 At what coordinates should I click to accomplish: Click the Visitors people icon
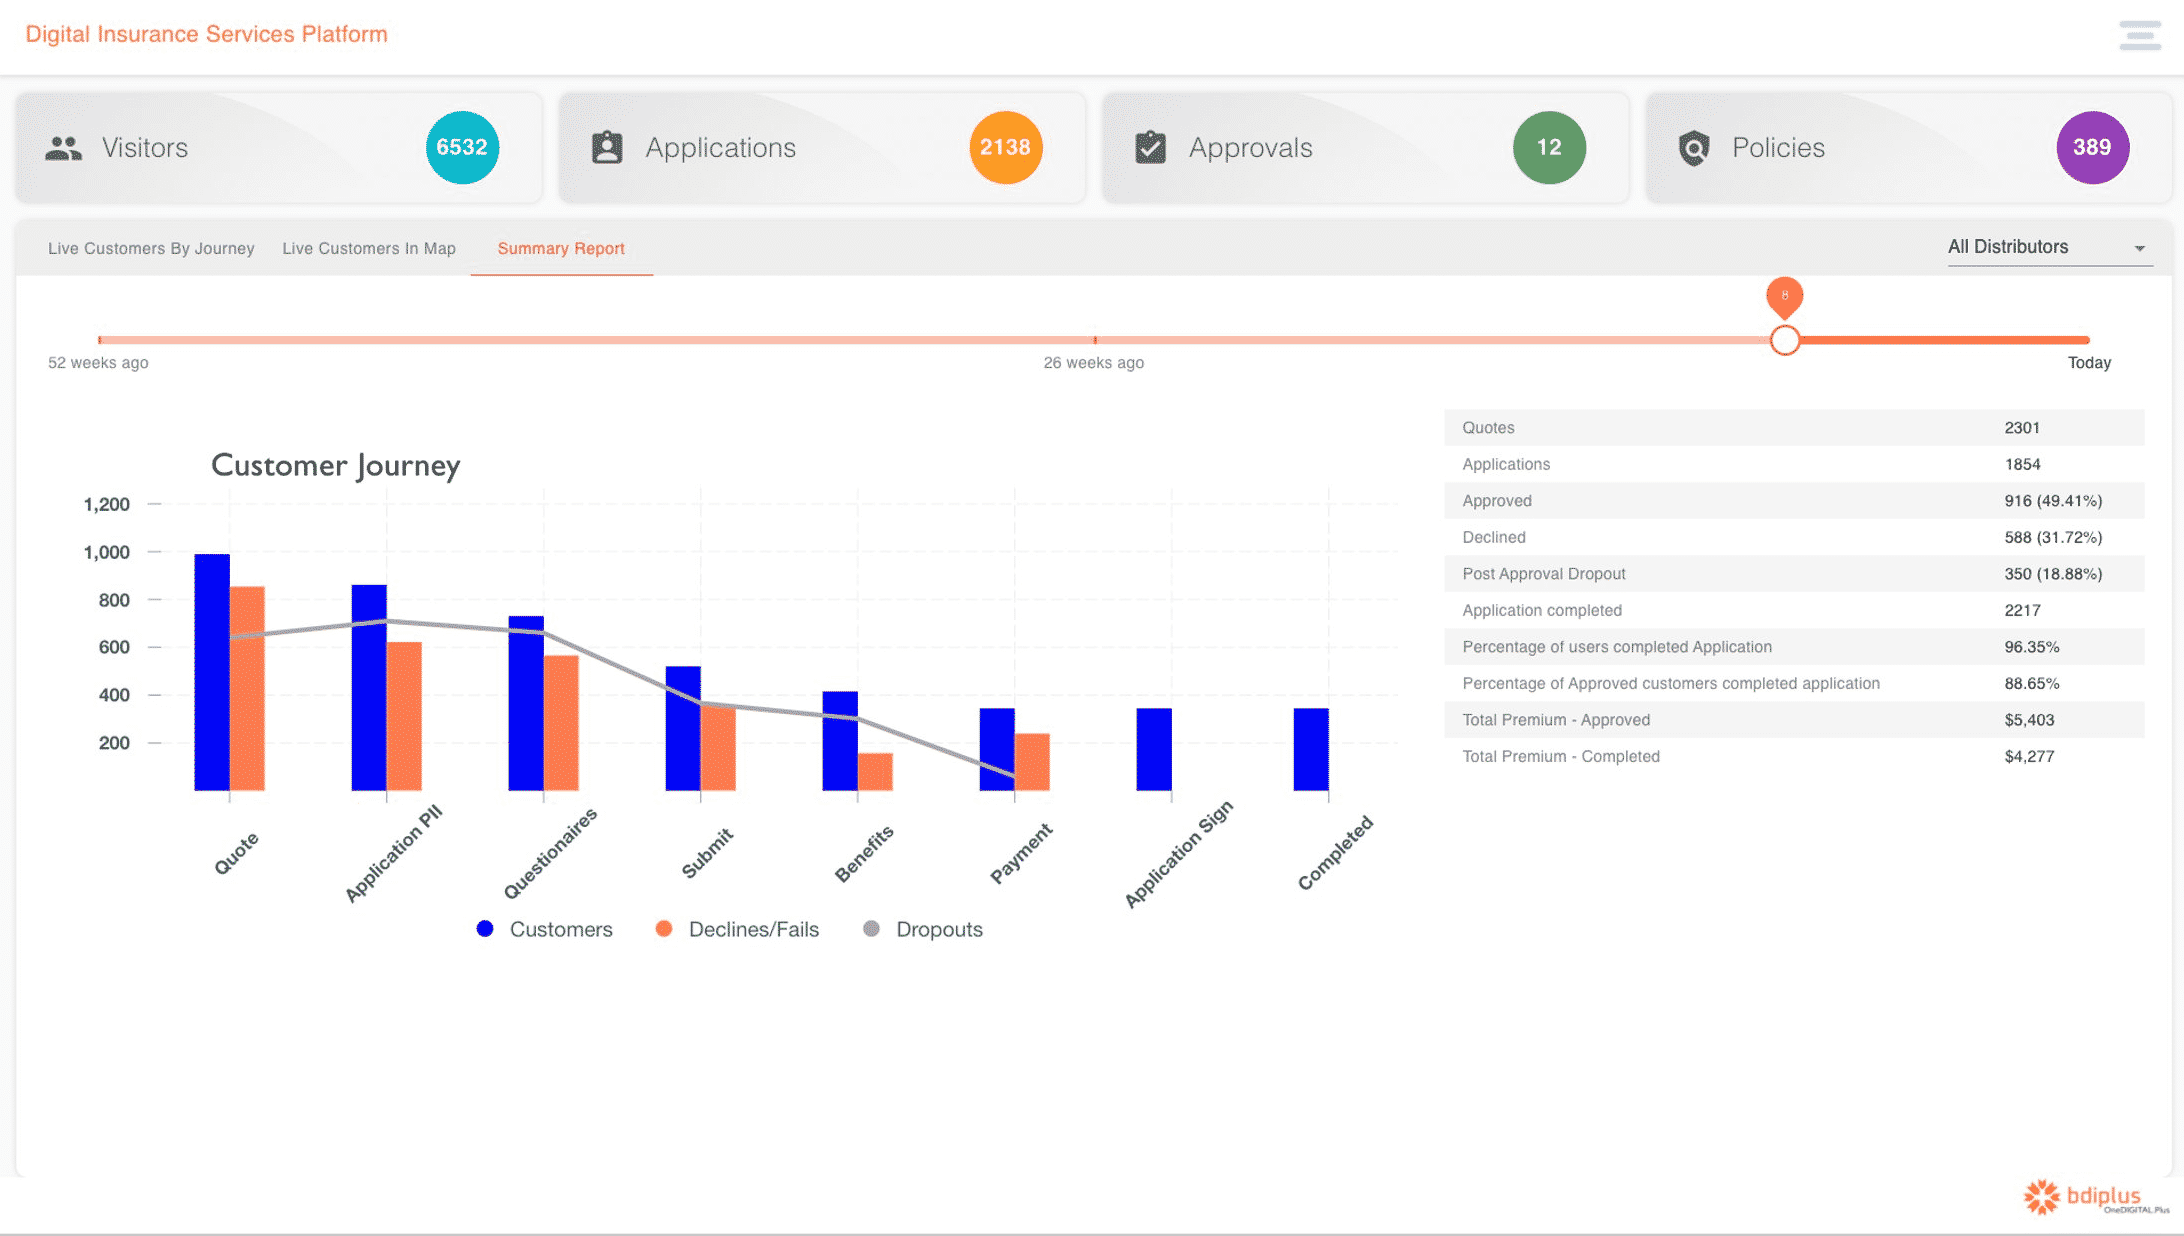pyautogui.click(x=63, y=148)
